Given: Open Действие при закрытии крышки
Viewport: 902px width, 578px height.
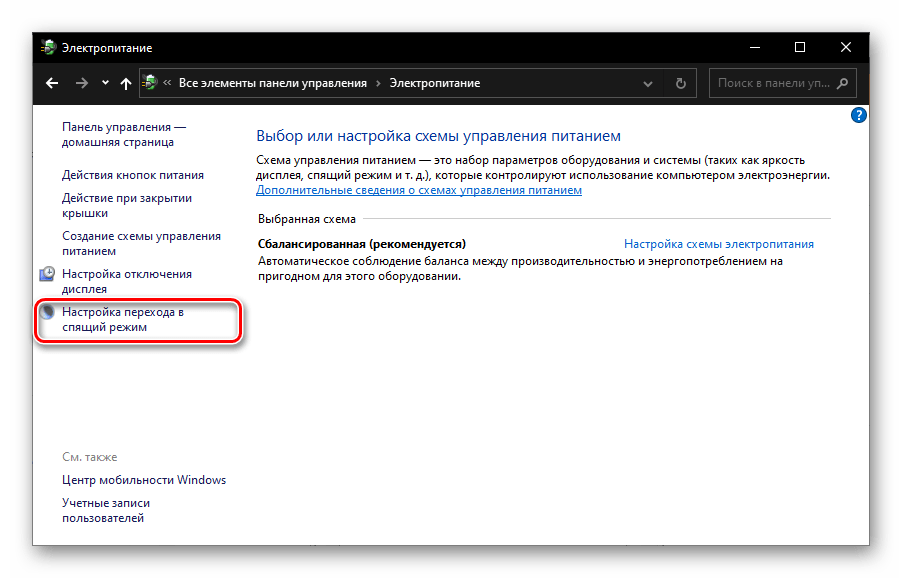Looking at the screenshot, I should [x=127, y=205].
